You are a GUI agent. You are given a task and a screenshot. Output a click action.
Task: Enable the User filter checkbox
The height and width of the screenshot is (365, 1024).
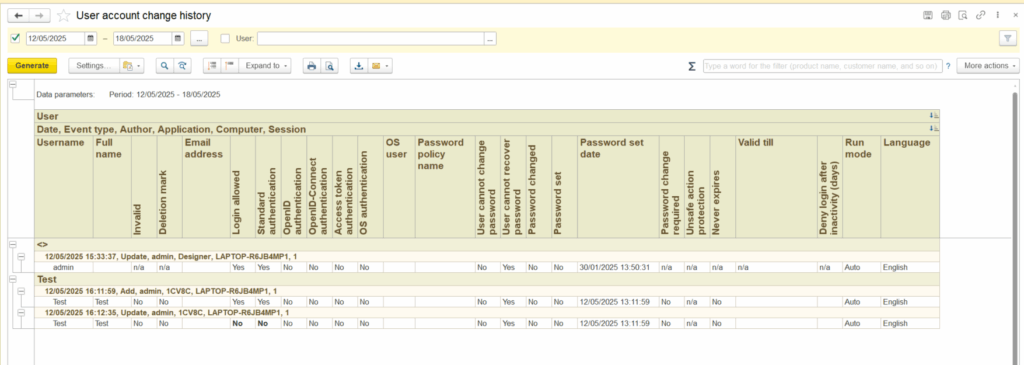tap(225, 39)
